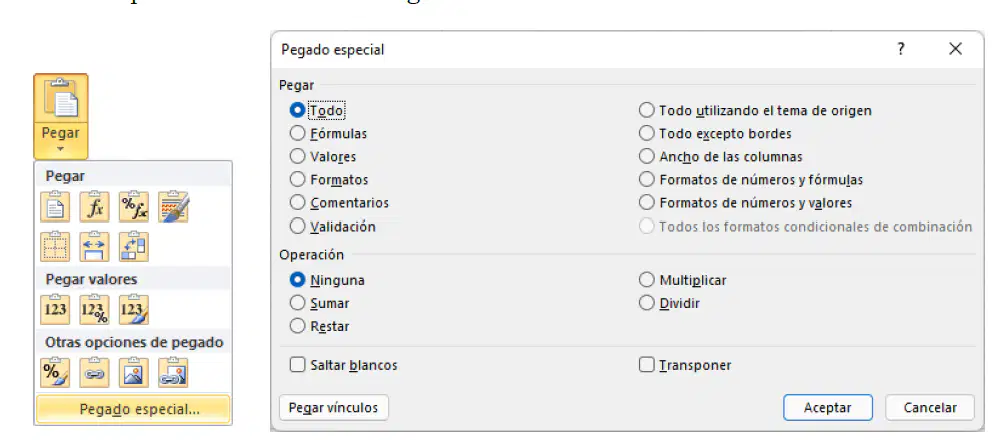994x440 pixels.
Task: Click the large Pegar clipboard icon
Action: pos(61,99)
